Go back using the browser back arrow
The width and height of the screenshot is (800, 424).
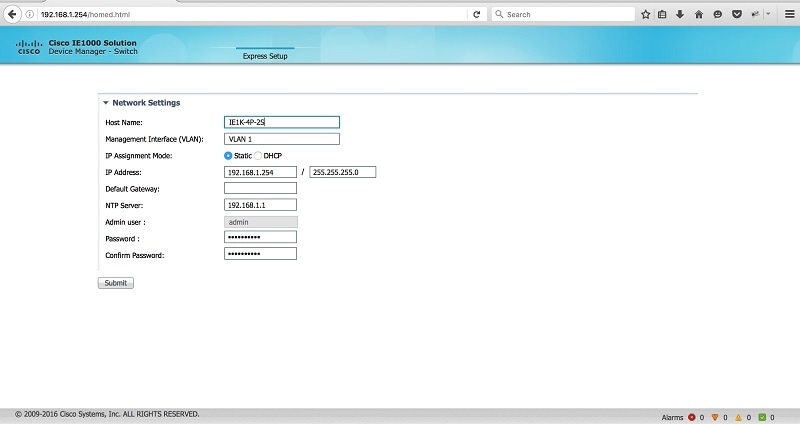tap(12, 14)
